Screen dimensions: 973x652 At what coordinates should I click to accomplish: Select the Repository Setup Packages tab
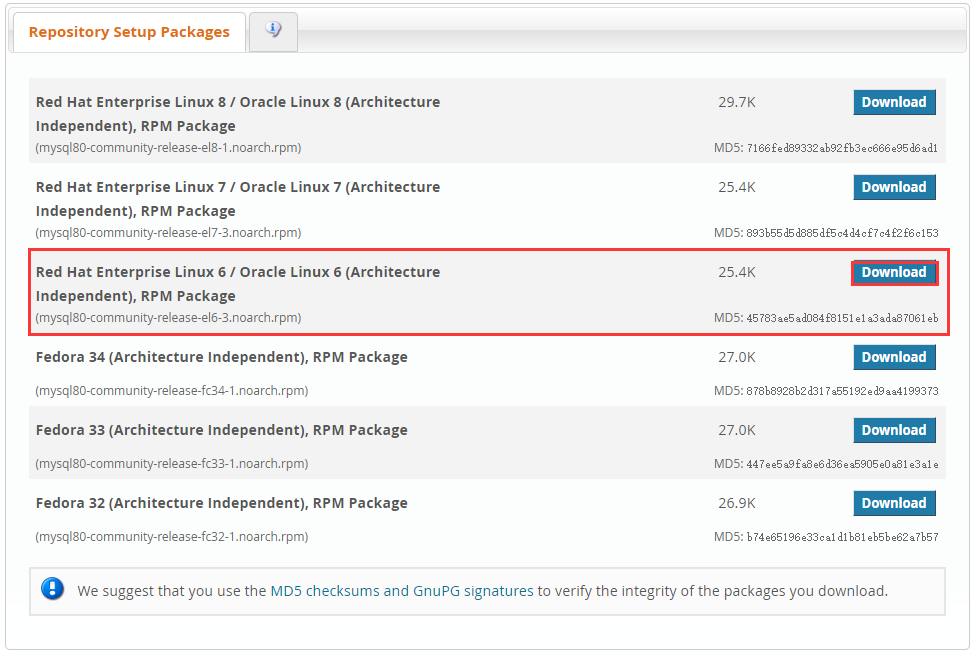[x=129, y=32]
